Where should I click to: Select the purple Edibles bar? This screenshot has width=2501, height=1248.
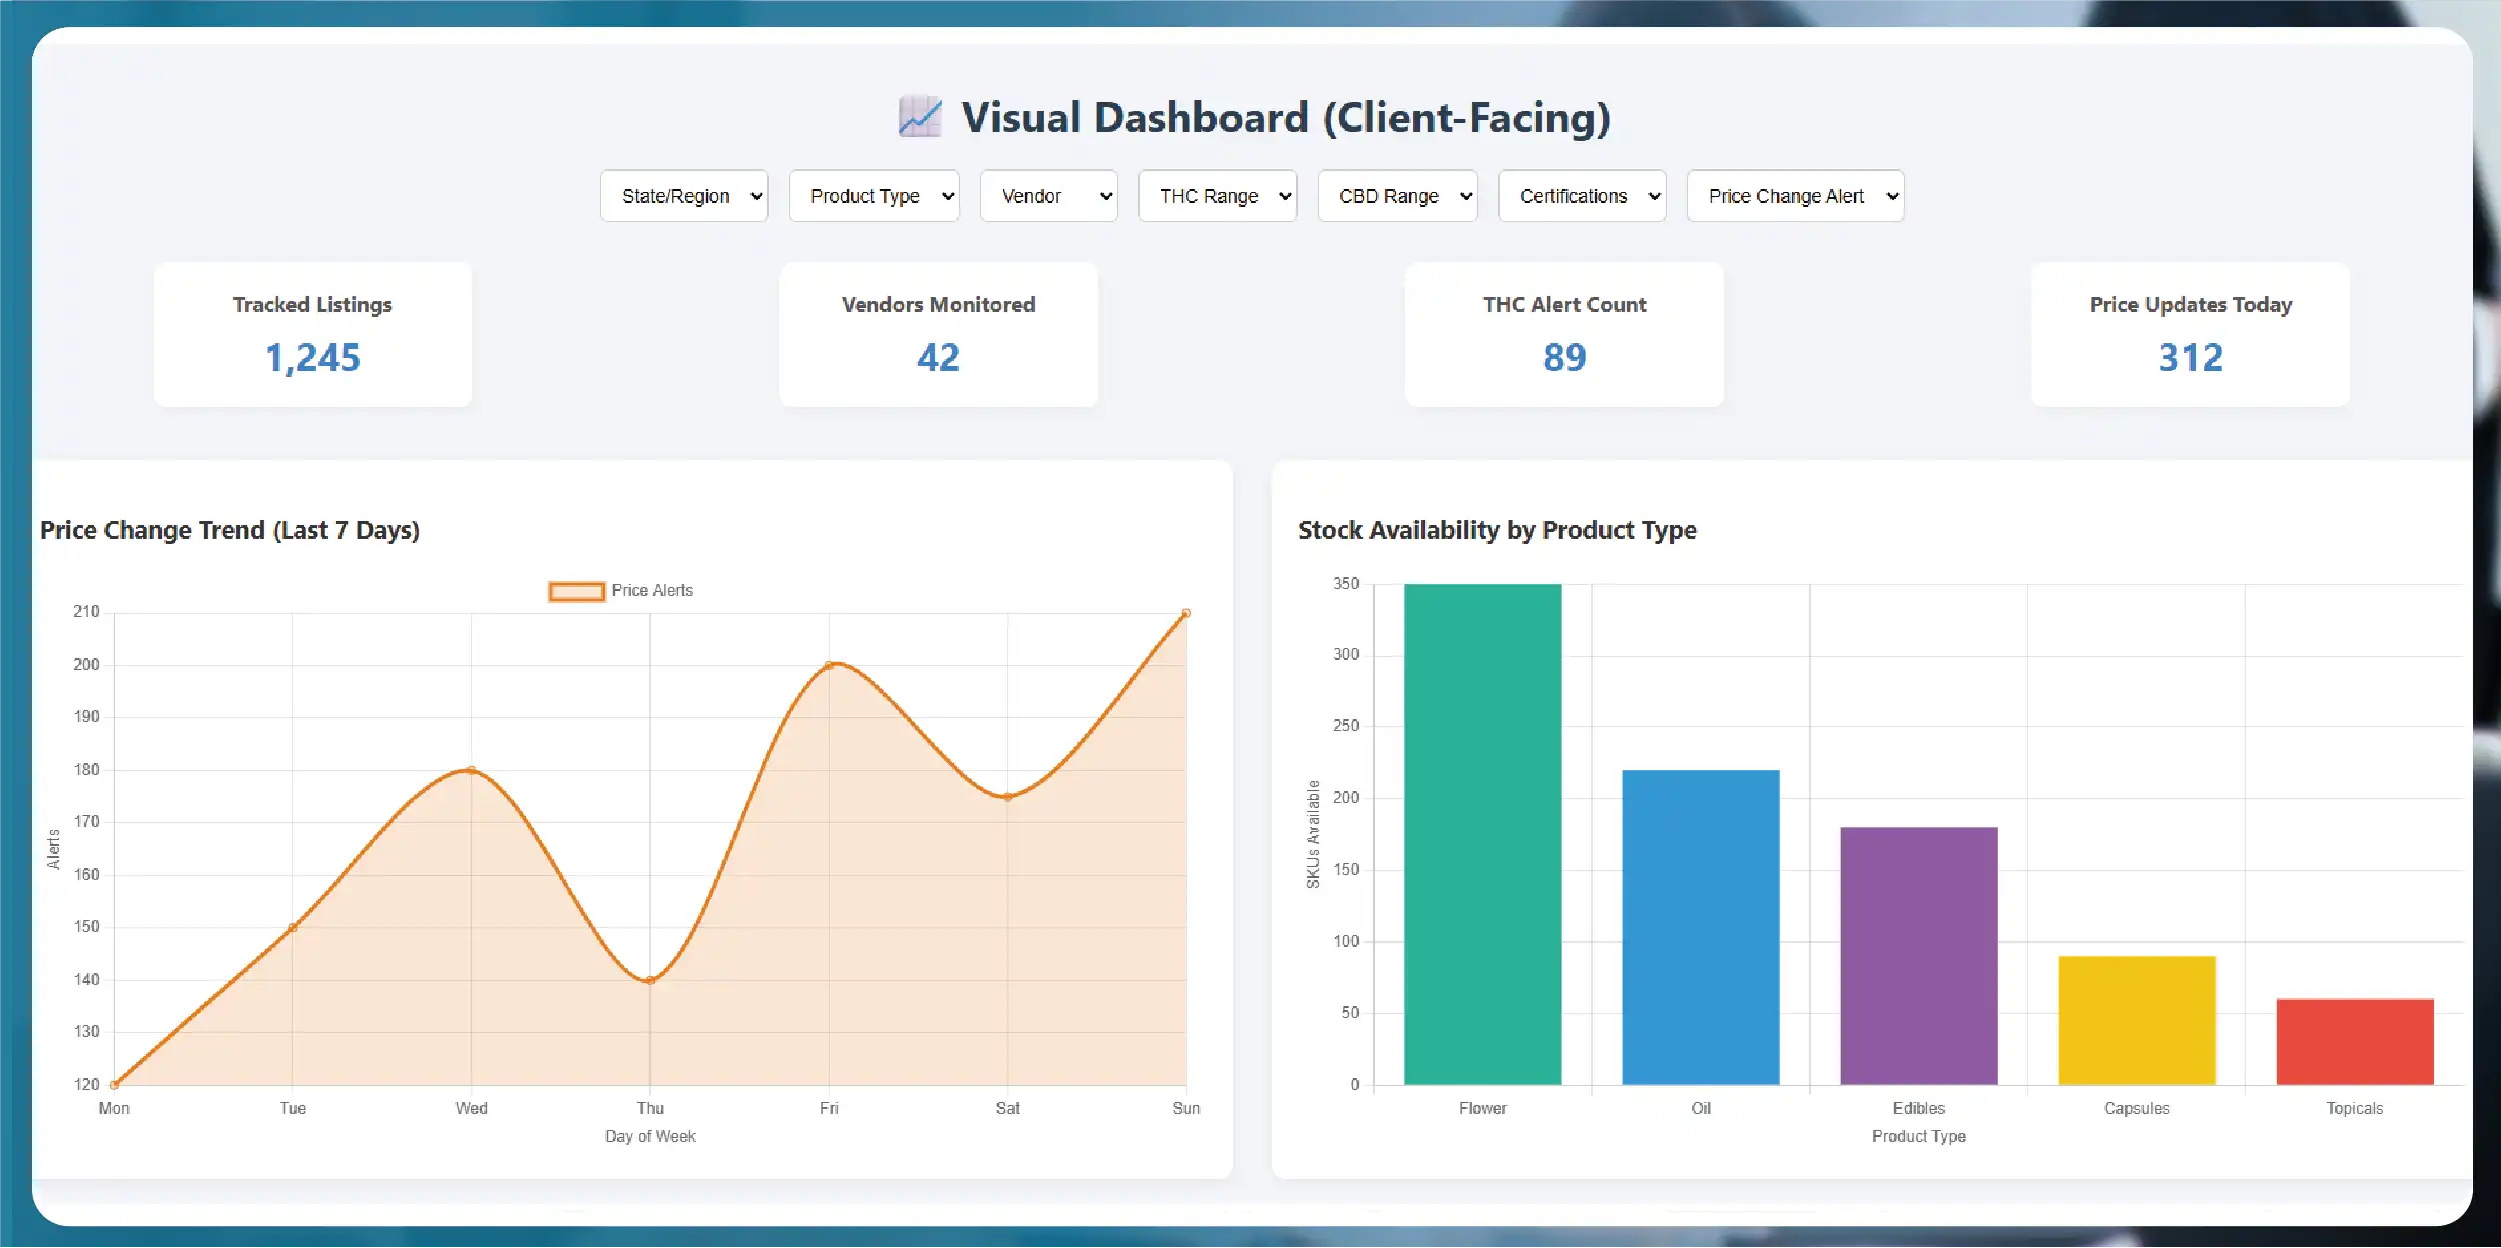tap(1918, 955)
